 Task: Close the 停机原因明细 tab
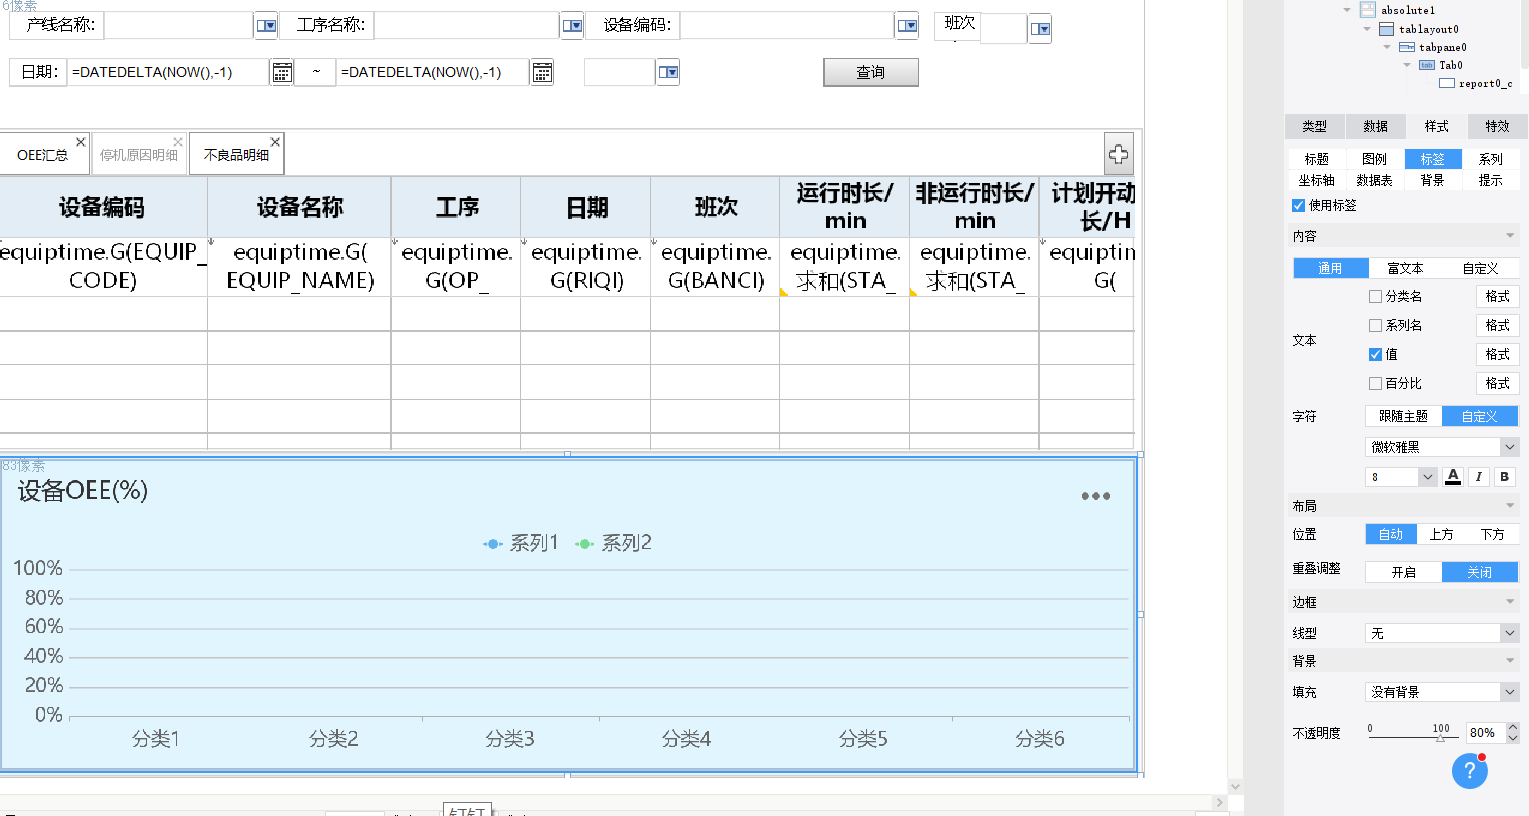tap(178, 142)
